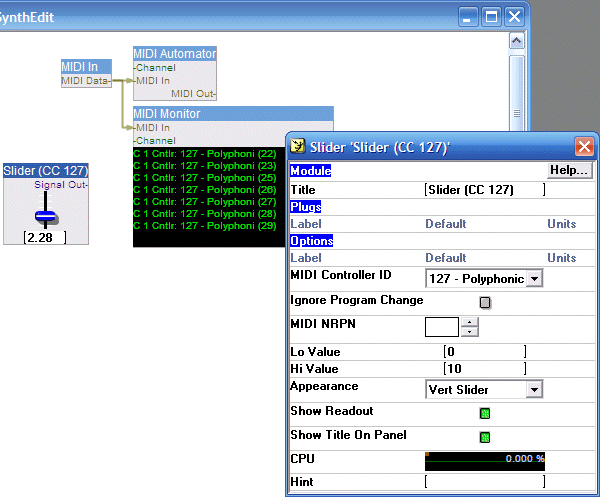Image resolution: width=600 pixels, height=497 pixels.
Task: Click monitor line 'Polyphoni (29)'
Action: coord(205,226)
